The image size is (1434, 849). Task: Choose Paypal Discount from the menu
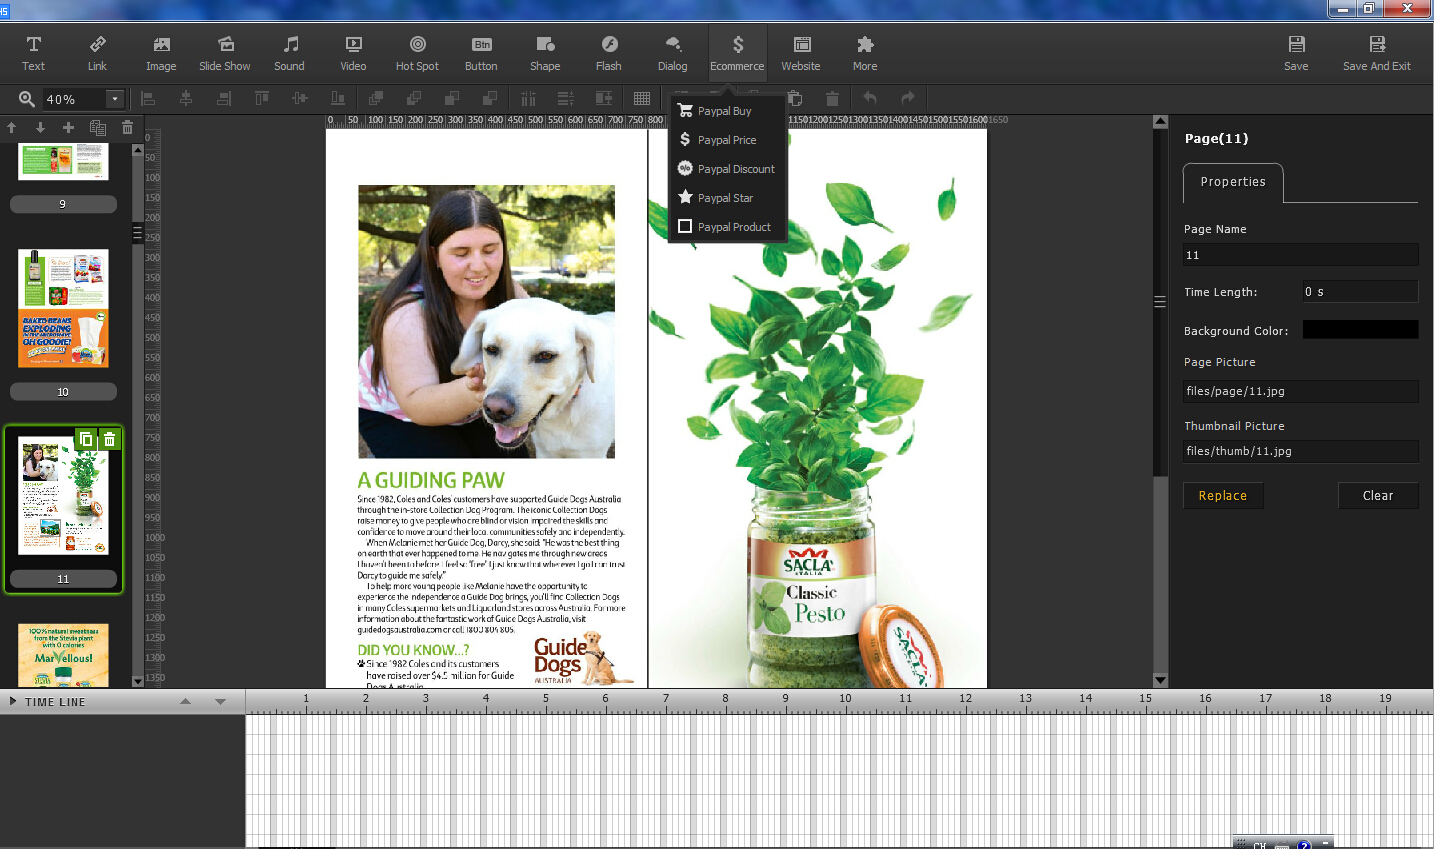pos(735,169)
